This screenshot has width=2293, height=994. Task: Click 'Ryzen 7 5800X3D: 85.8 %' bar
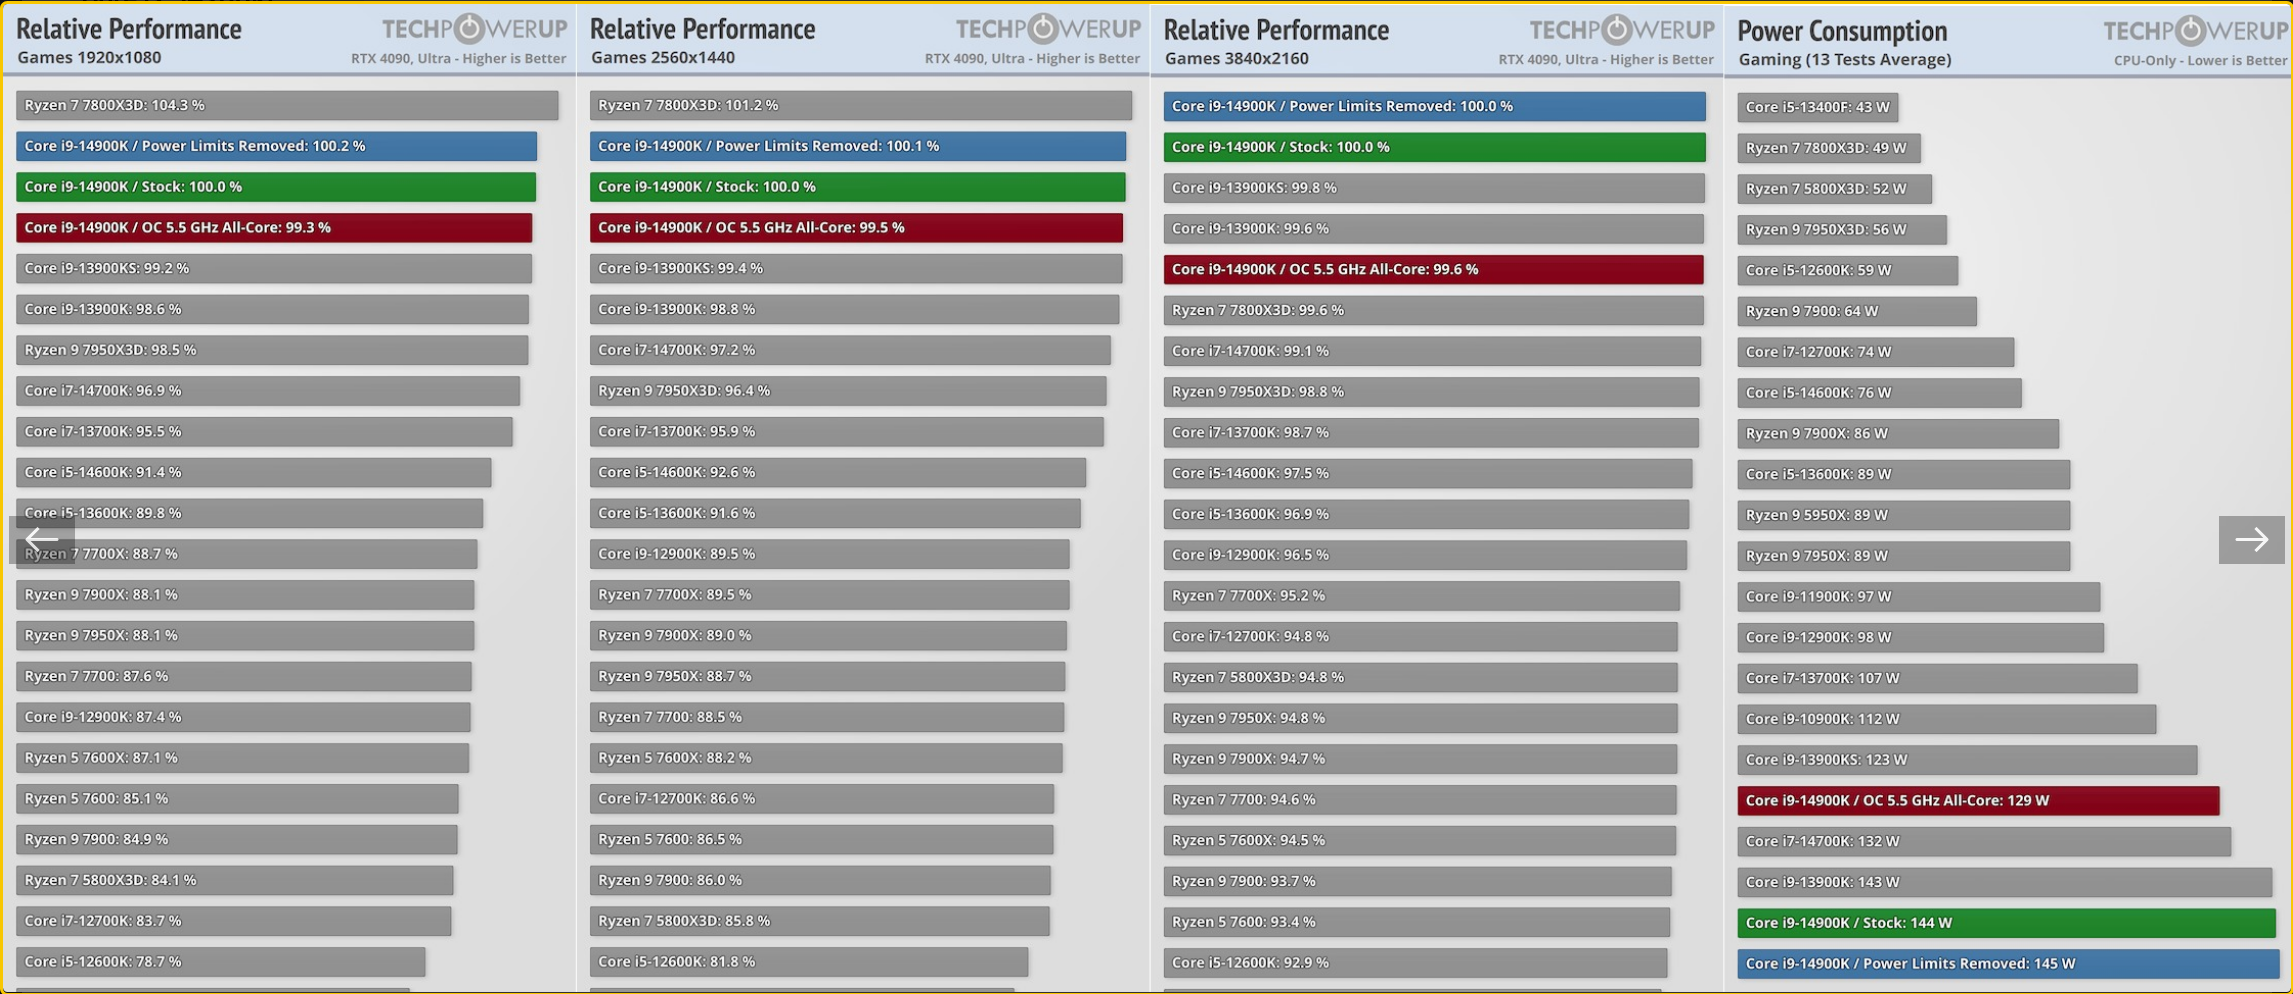(820, 921)
